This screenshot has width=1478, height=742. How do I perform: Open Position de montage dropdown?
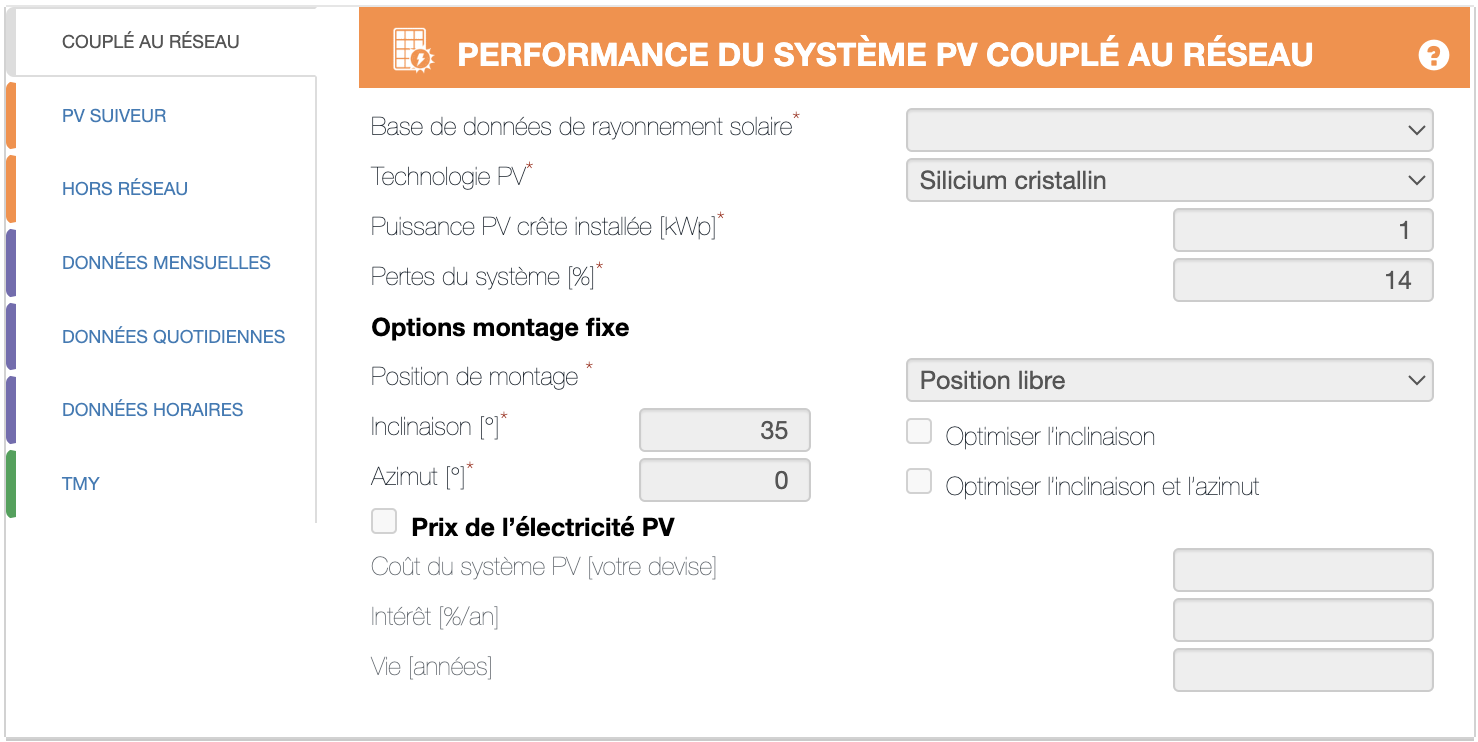pyautogui.click(x=1169, y=381)
